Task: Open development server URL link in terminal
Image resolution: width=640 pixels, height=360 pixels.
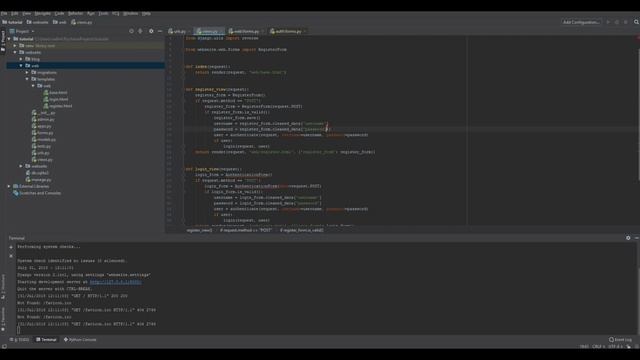Action: pyautogui.click(x=116, y=282)
